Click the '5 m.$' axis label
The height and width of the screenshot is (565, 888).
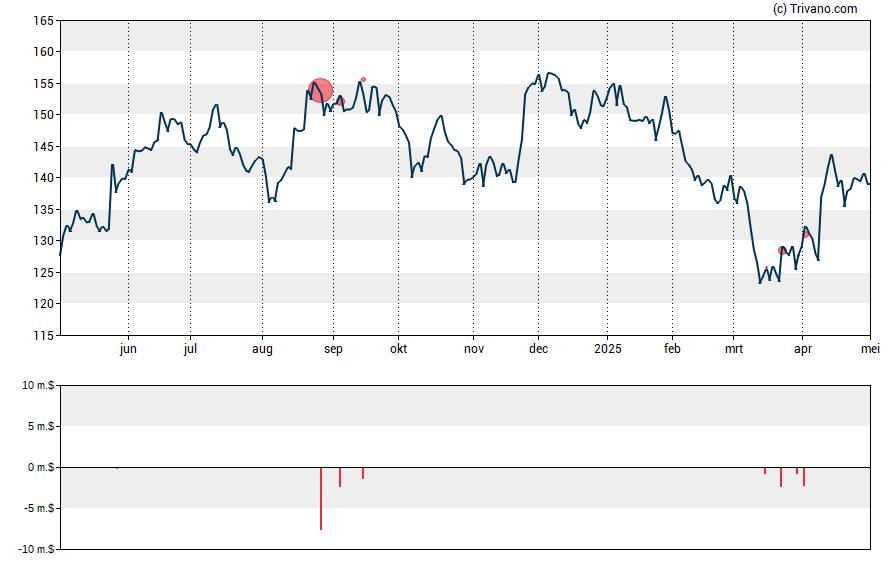tap(41, 426)
